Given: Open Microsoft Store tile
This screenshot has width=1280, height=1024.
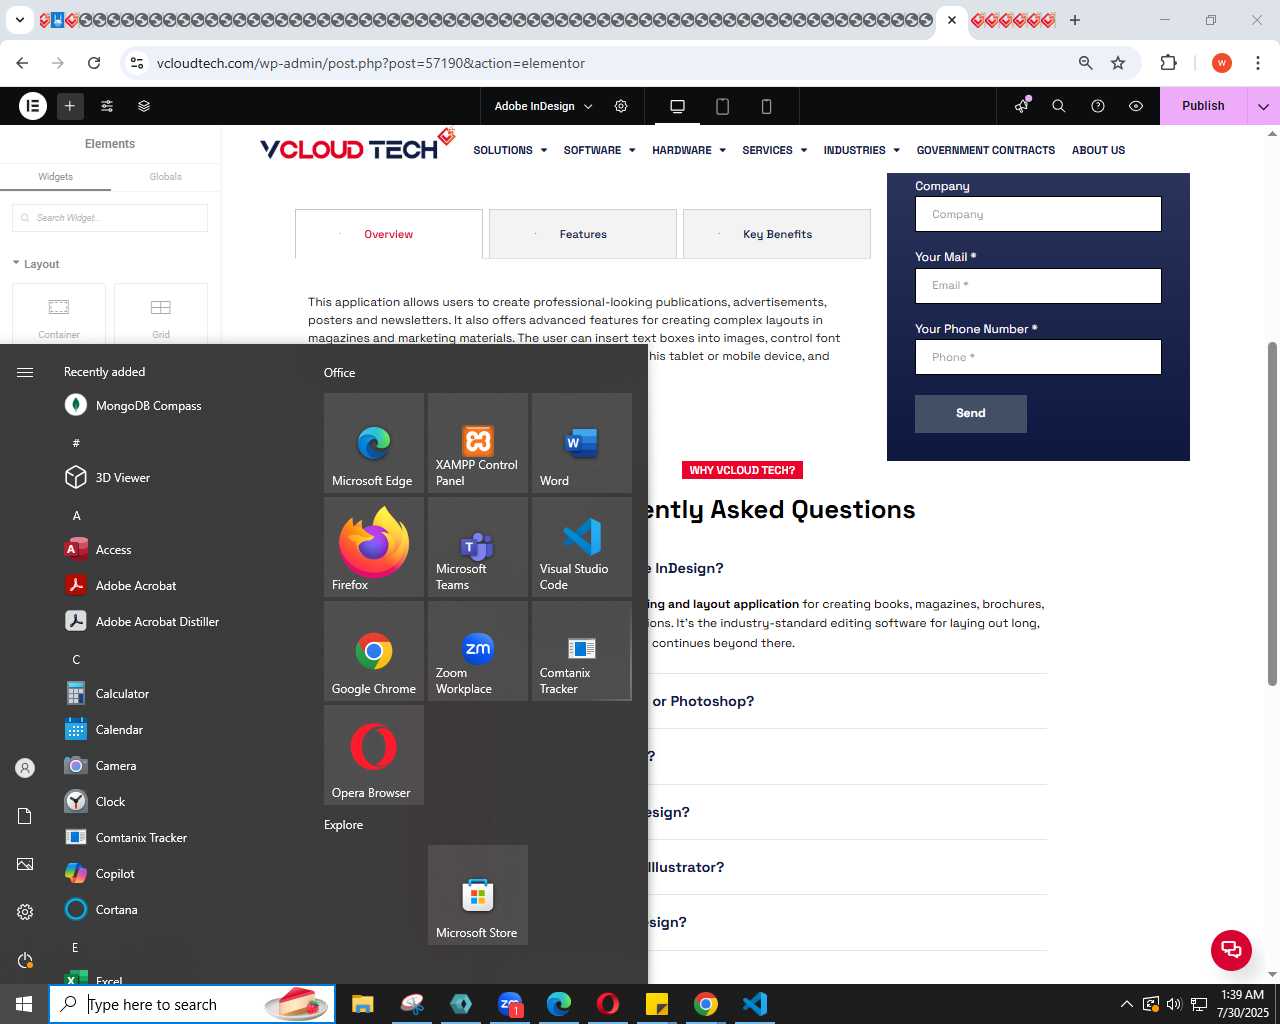Looking at the screenshot, I should point(478,895).
